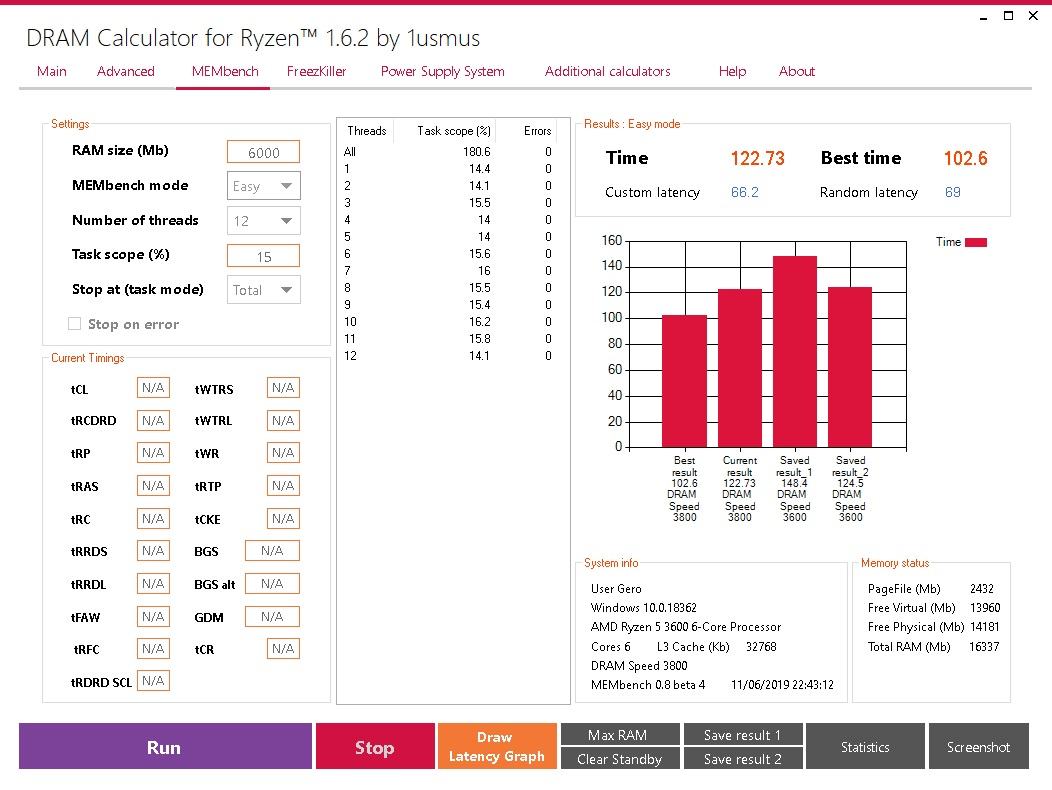Click the Max RAM button

[620, 734]
